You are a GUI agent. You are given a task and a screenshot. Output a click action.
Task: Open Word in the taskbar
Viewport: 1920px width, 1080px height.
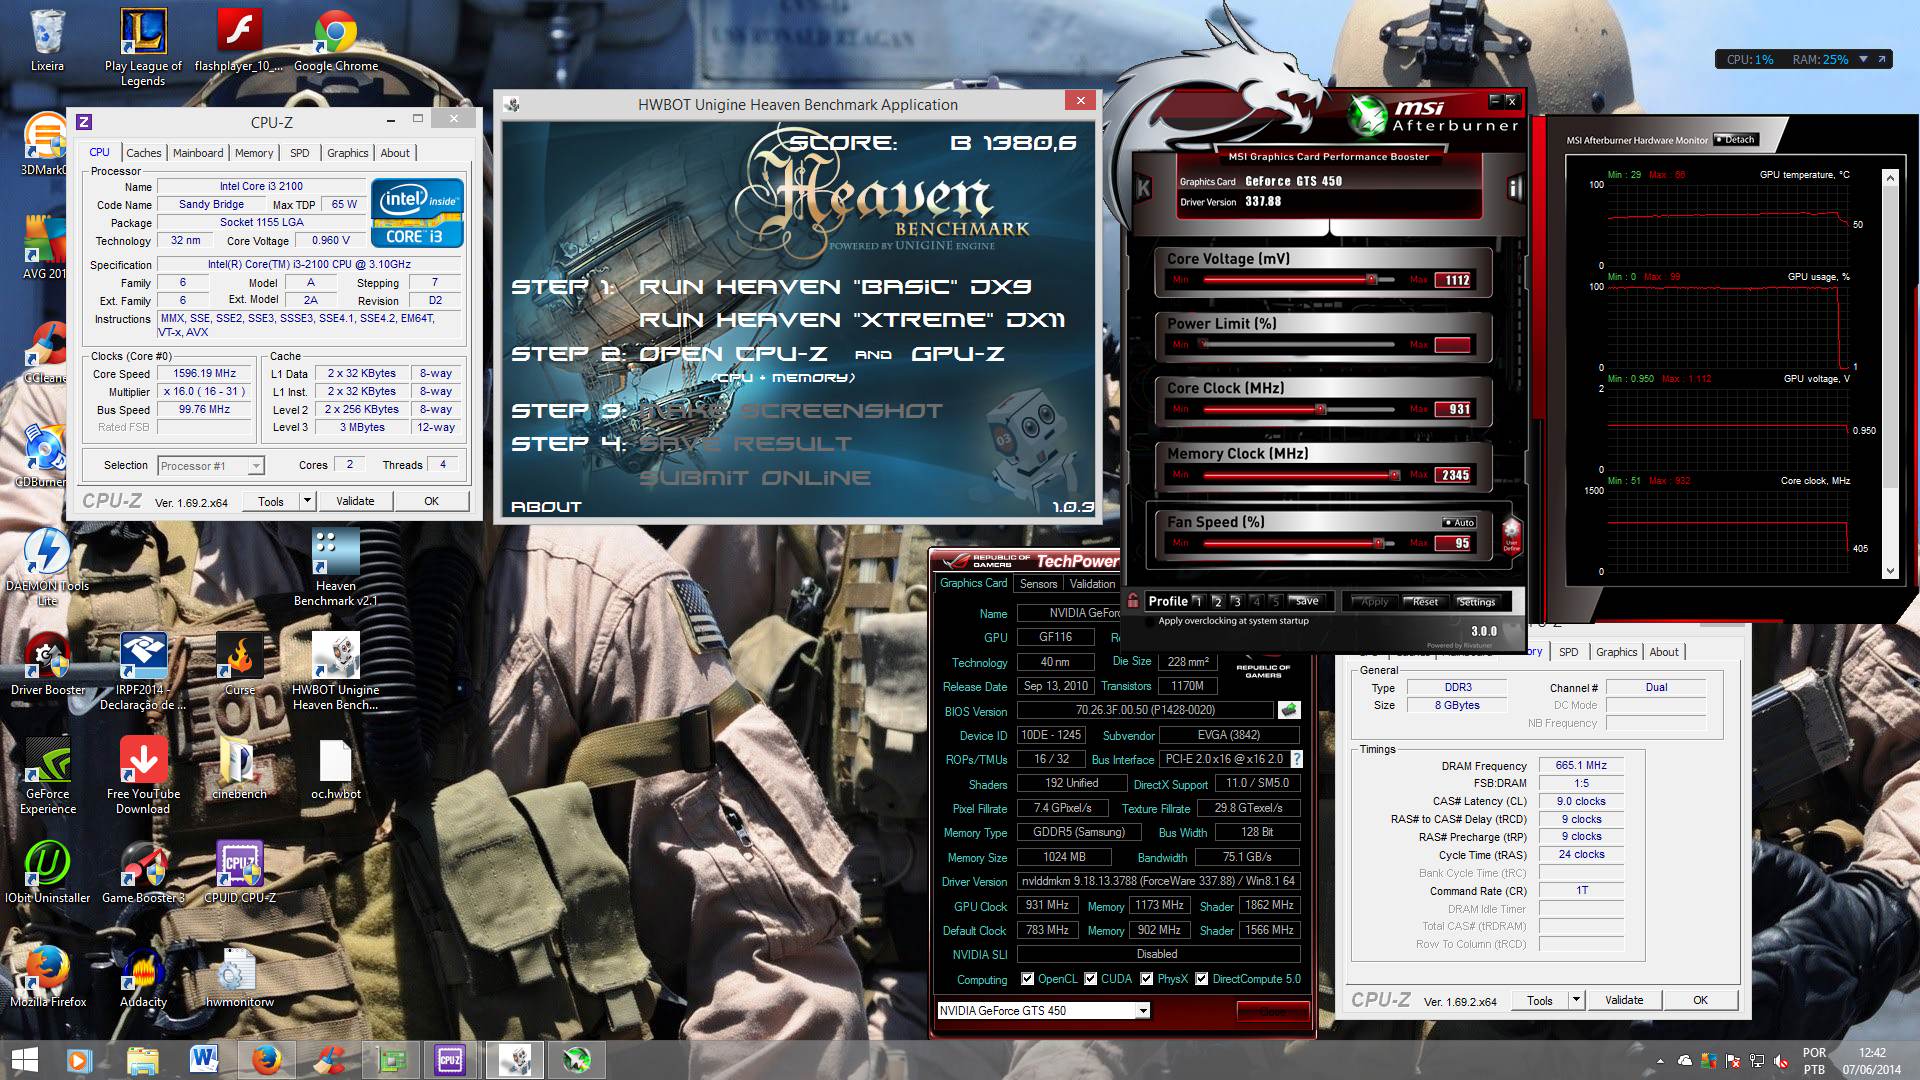click(204, 1059)
